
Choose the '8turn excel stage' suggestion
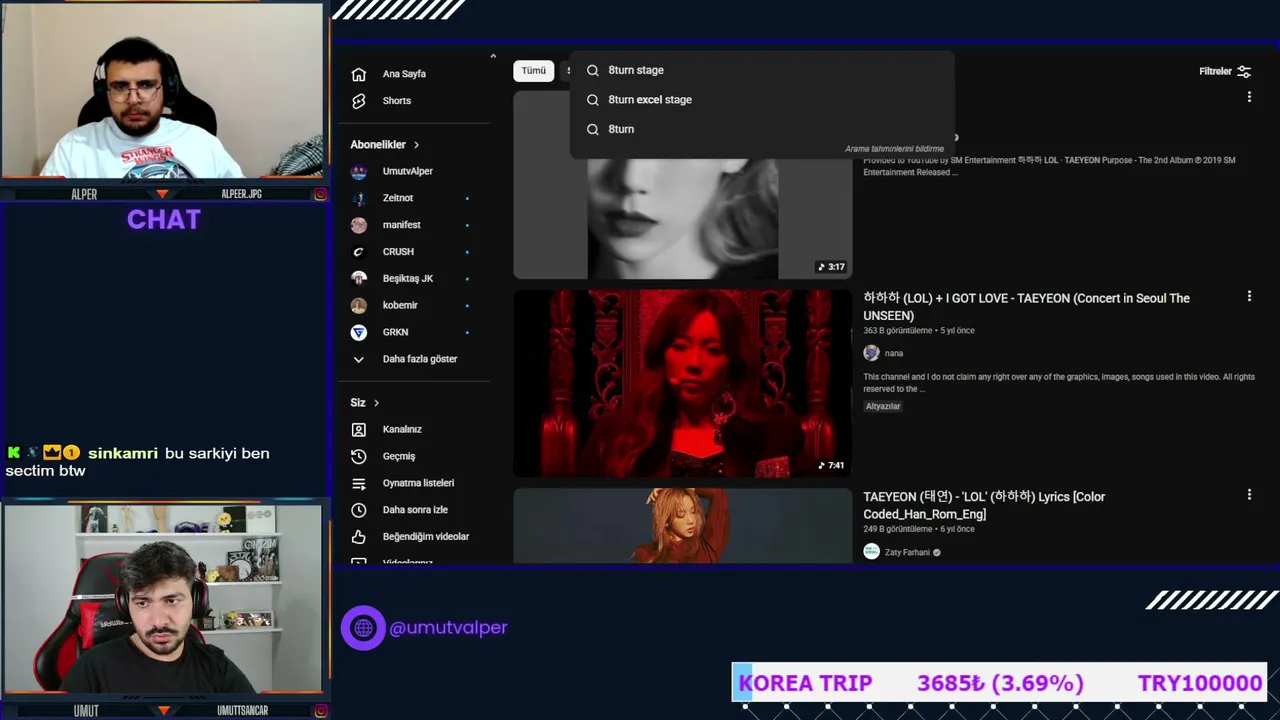[x=762, y=100]
